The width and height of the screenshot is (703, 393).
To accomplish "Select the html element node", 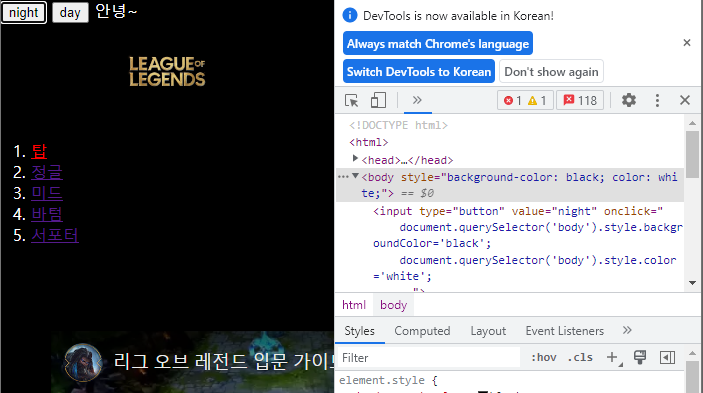I will (x=369, y=143).
